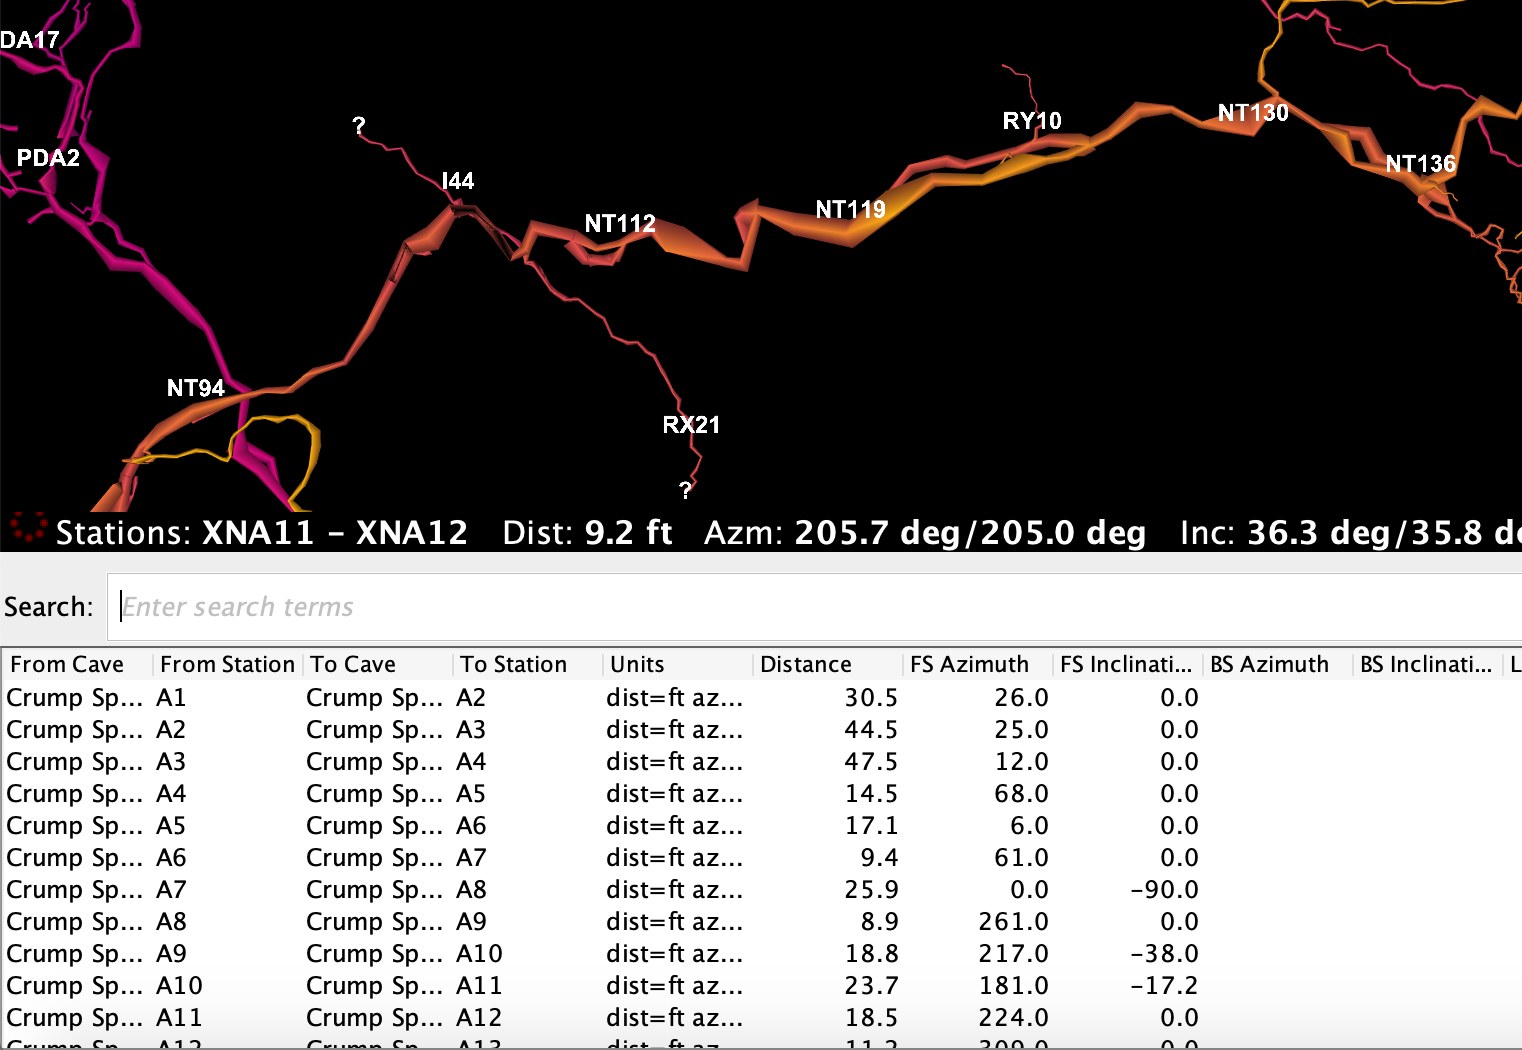Select station label I44 in 3D view

tap(458, 181)
